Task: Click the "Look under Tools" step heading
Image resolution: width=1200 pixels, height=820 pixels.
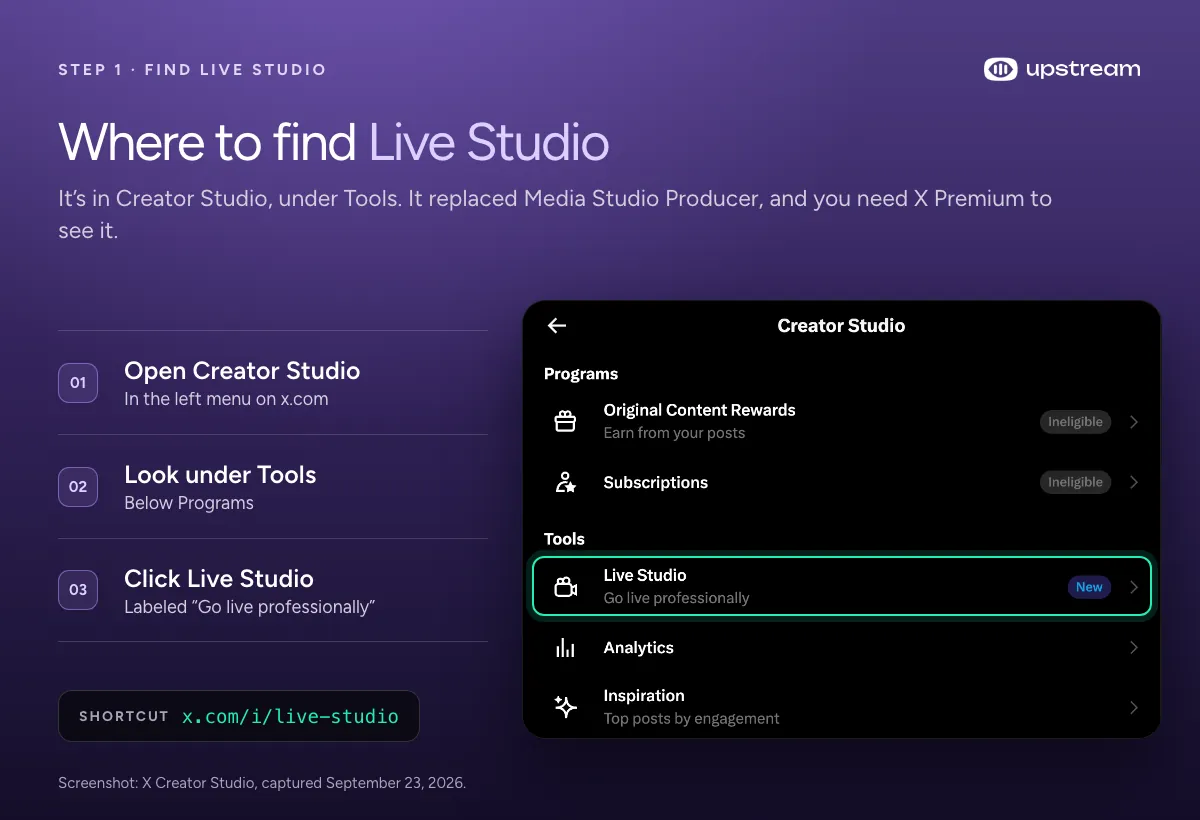Action: 220,475
